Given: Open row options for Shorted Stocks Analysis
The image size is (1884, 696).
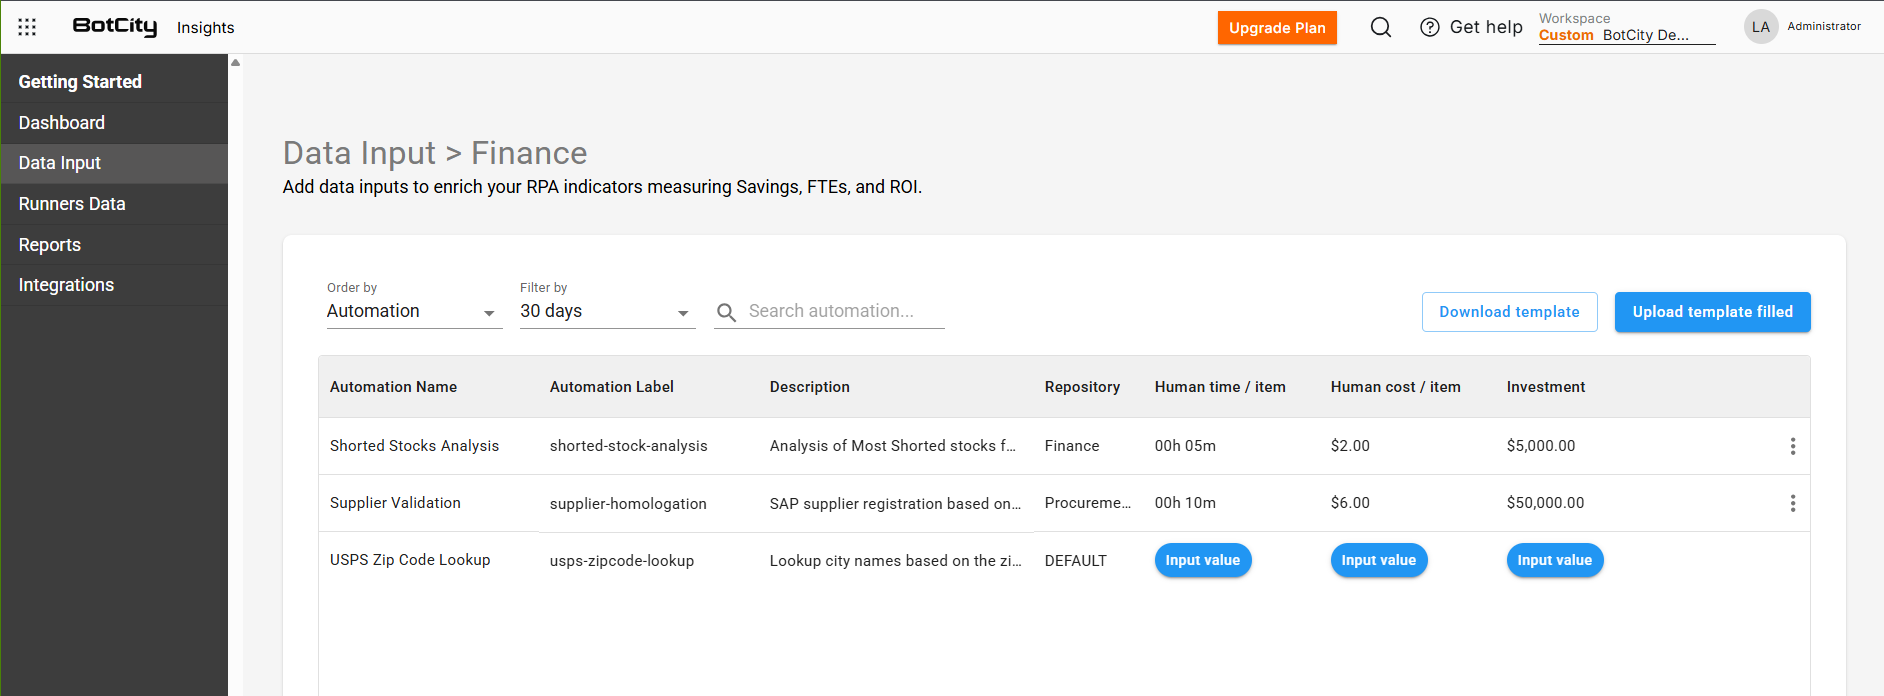Looking at the screenshot, I should [1793, 446].
